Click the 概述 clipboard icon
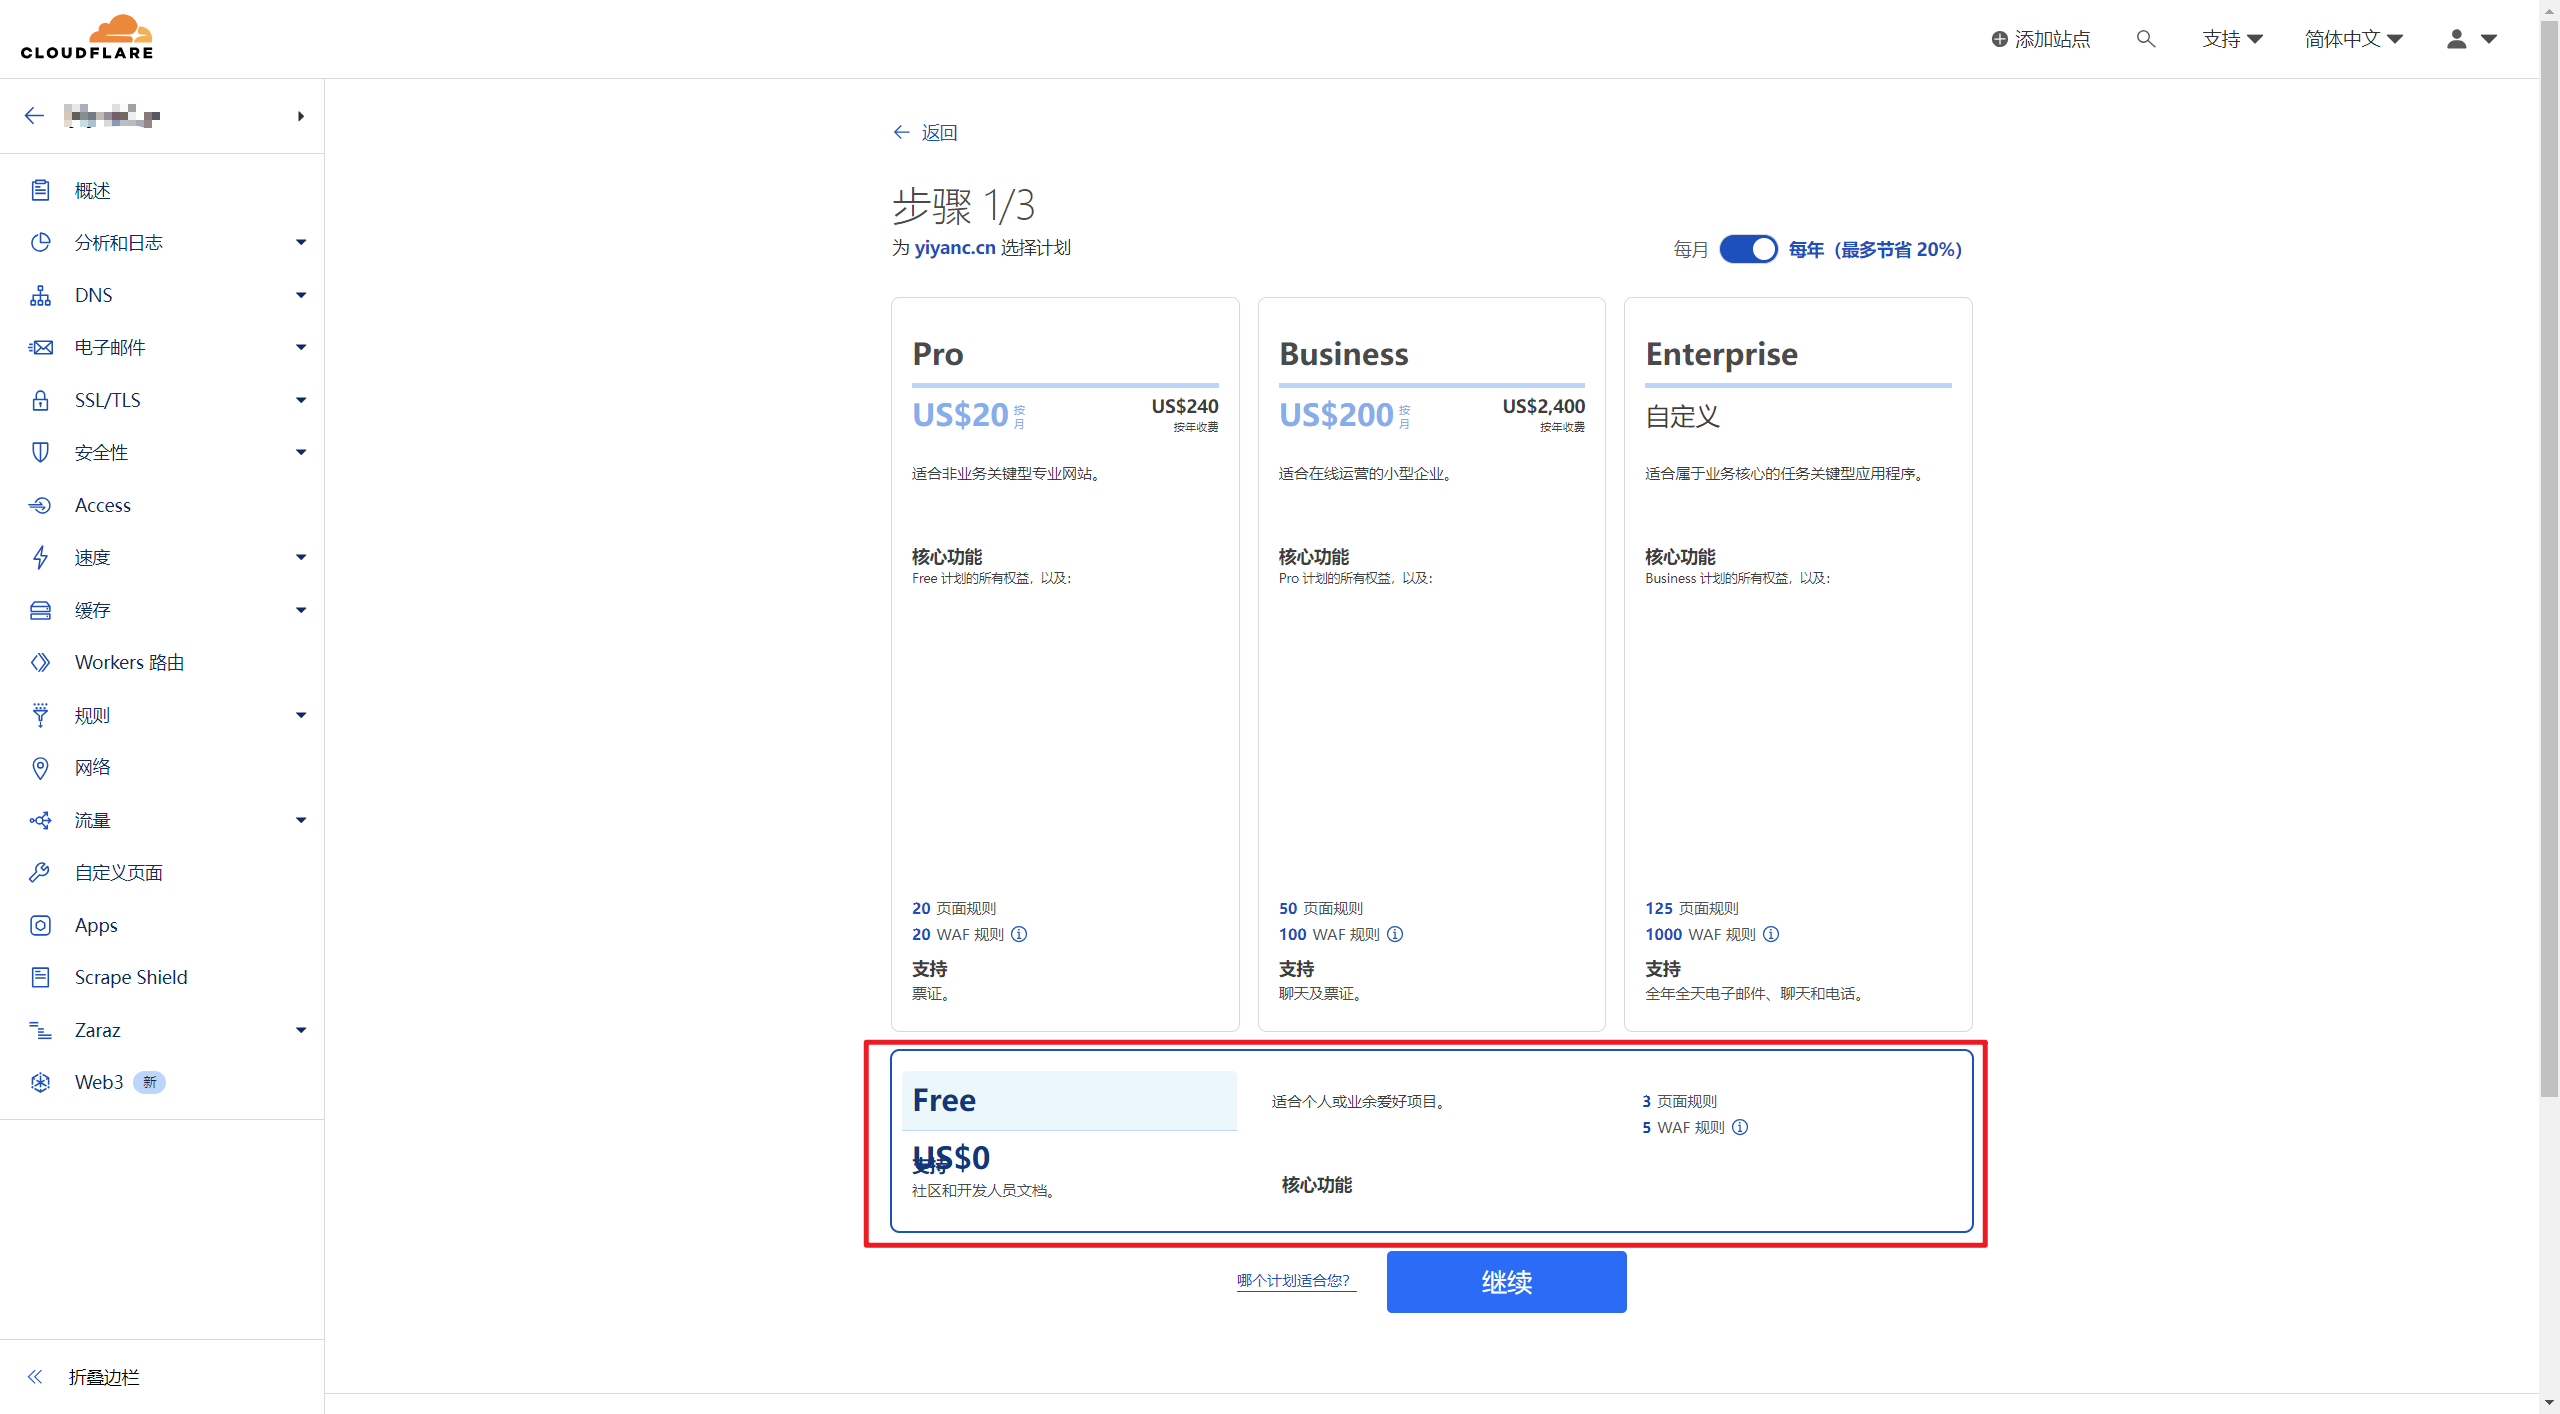The image size is (2560, 1414). 40,190
